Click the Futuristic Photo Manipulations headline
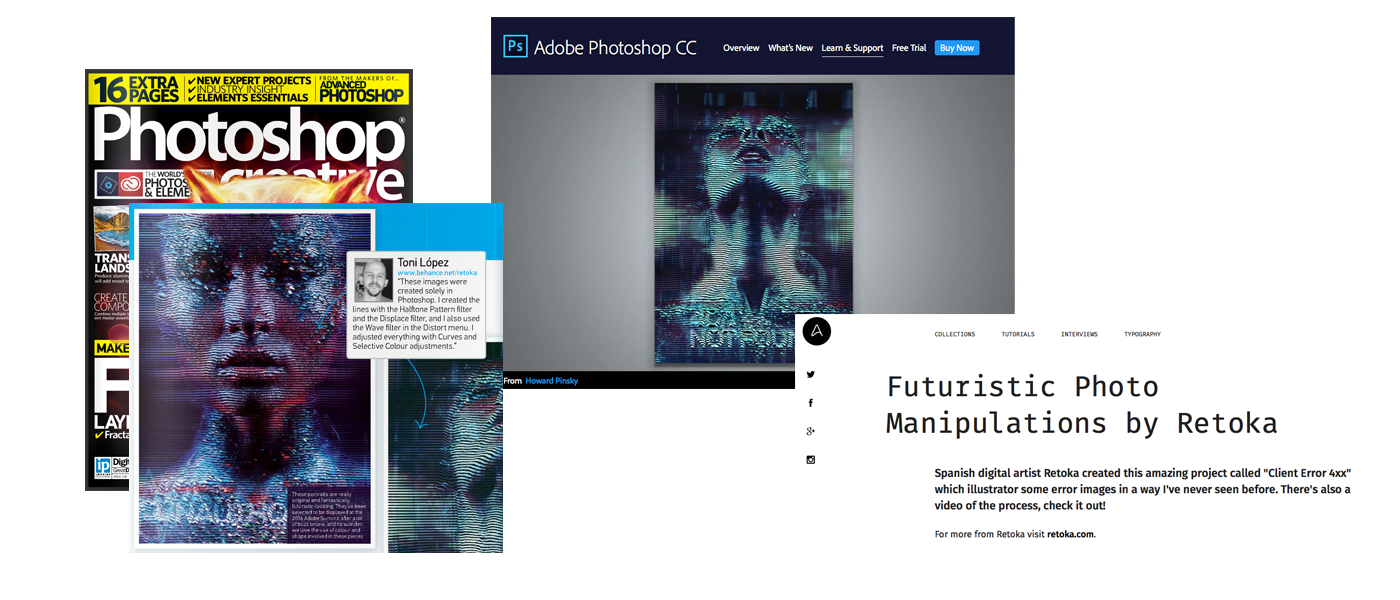1400x600 pixels. point(1082,404)
